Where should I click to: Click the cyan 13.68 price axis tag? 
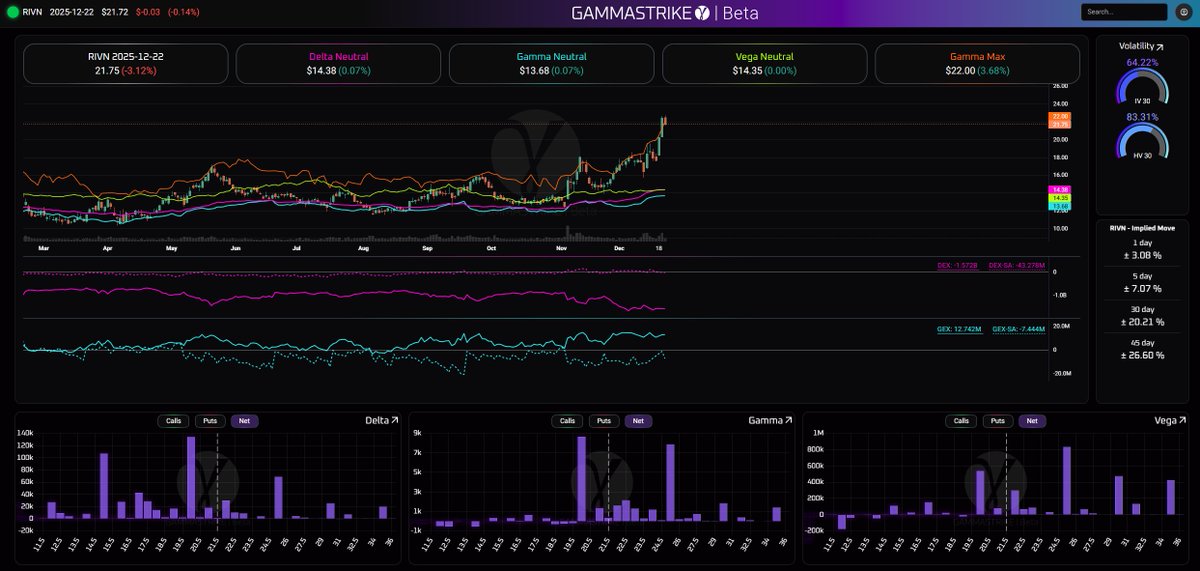[1060, 206]
